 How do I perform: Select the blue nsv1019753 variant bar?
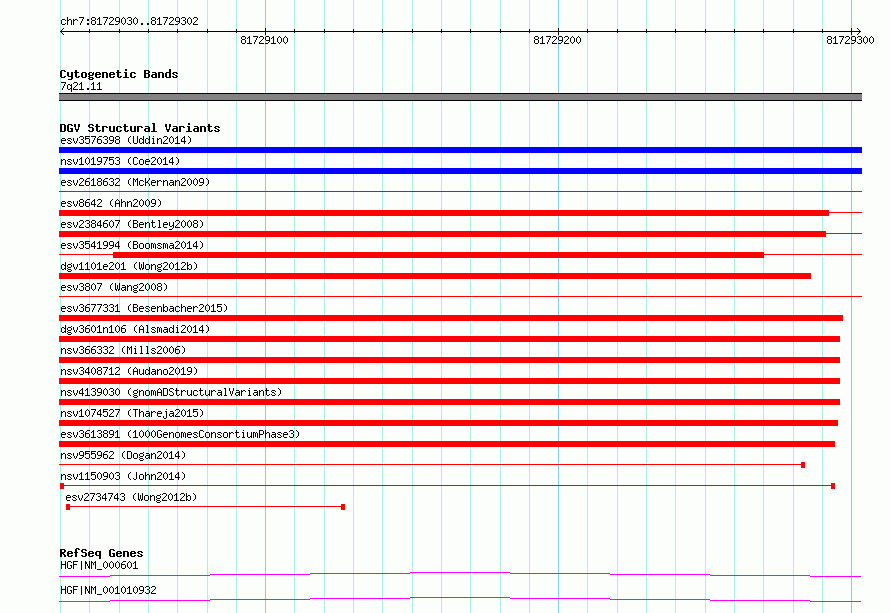pos(460,171)
